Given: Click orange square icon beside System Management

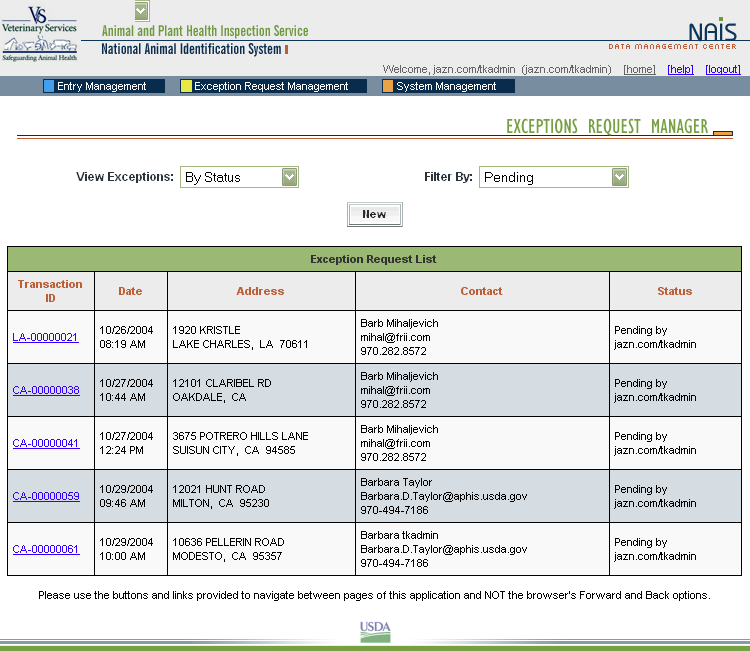Looking at the screenshot, I should [387, 86].
